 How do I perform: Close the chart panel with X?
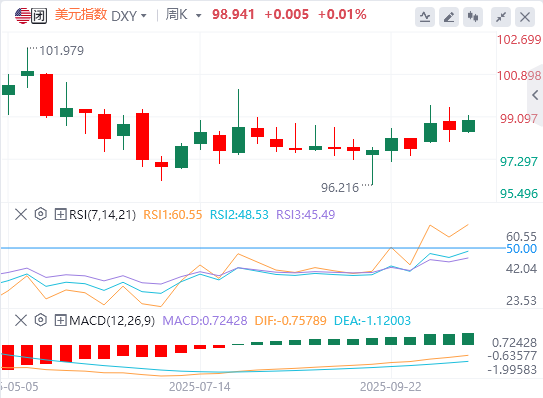(x=525, y=17)
